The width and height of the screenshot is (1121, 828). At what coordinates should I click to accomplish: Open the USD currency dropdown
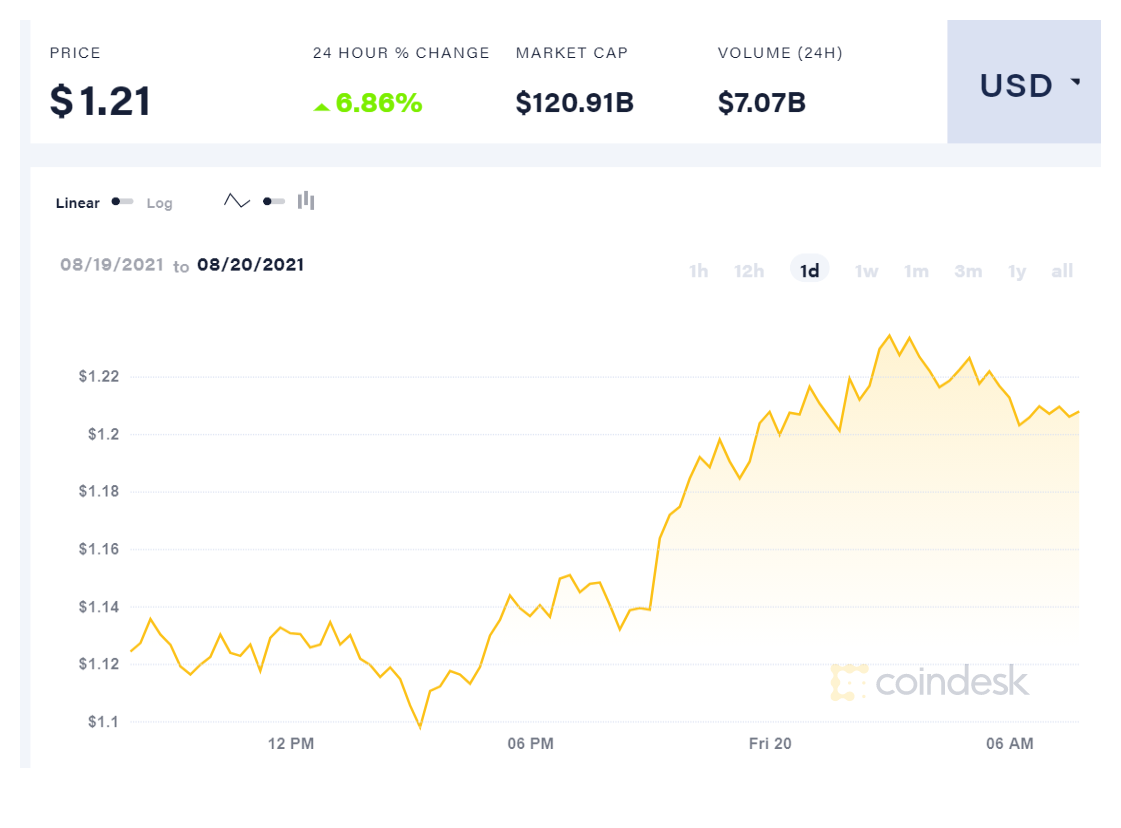1023,86
